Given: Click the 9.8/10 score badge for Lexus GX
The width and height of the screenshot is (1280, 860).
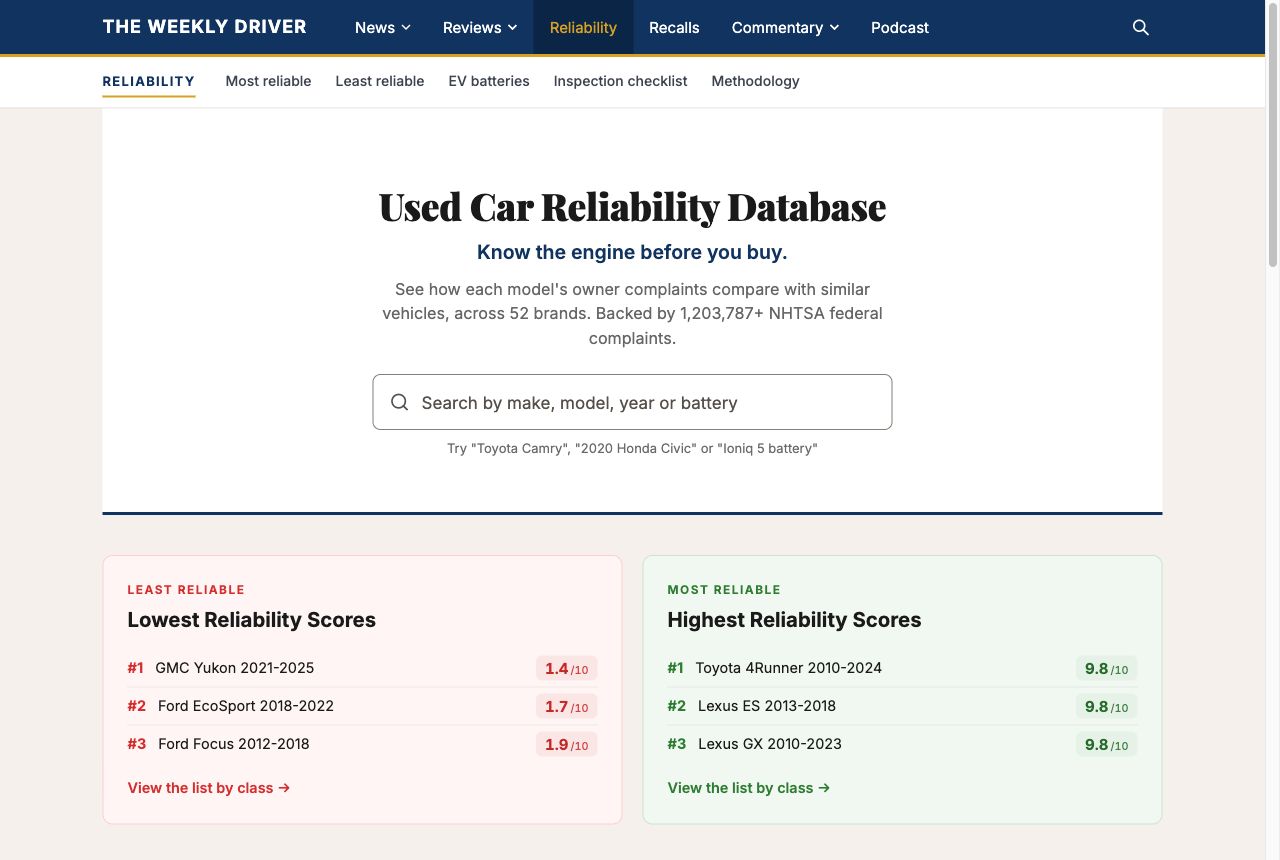Looking at the screenshot, I should click(1107, 744).
